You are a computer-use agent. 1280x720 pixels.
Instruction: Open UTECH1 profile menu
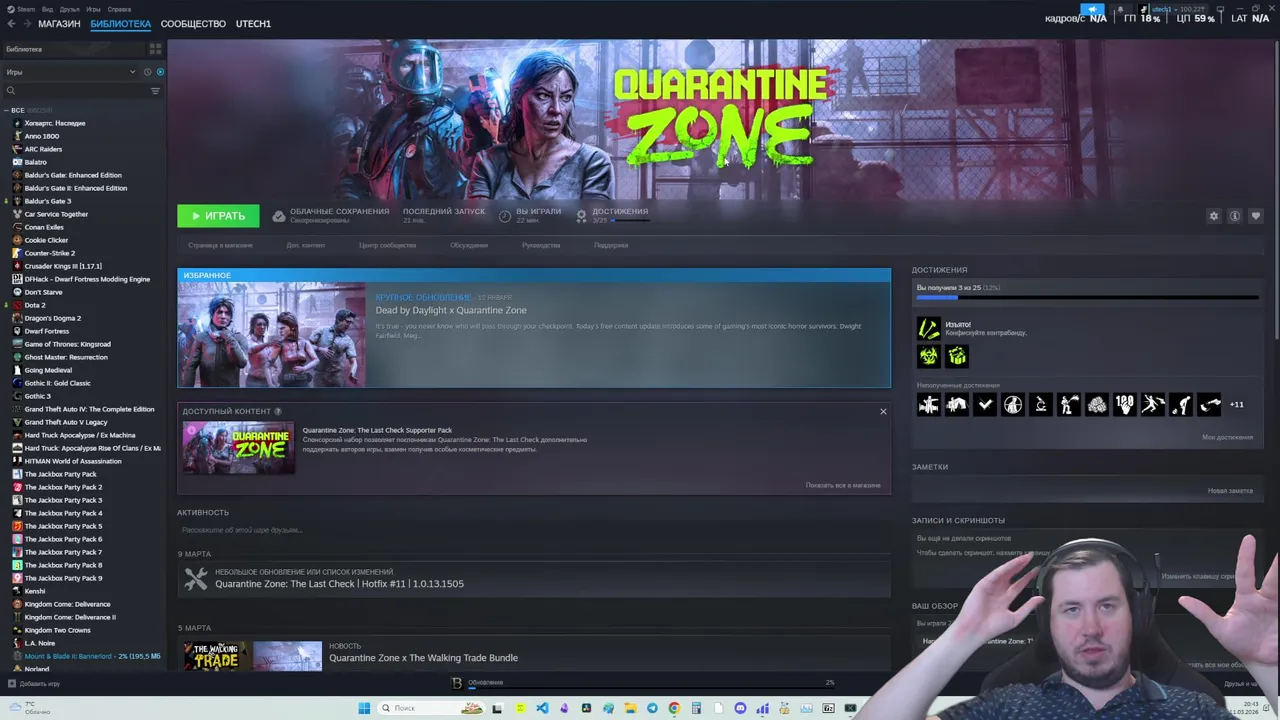click(x=253, y=23)
